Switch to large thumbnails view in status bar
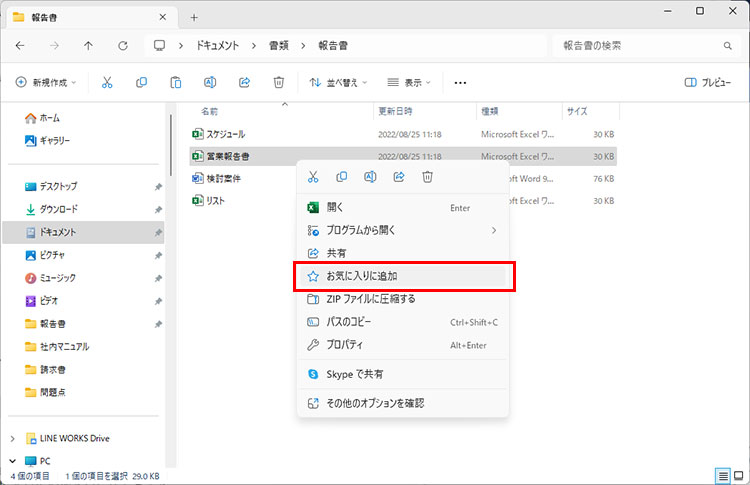Viewport: 750px width, 485px height. coord(737,475)
